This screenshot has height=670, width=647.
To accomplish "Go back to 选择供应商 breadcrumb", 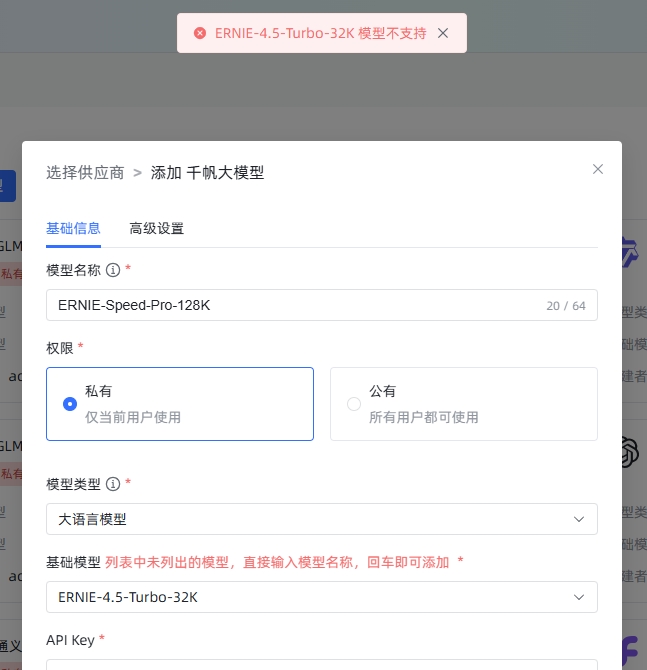I will pyautogui.click(x=85, y=173).
